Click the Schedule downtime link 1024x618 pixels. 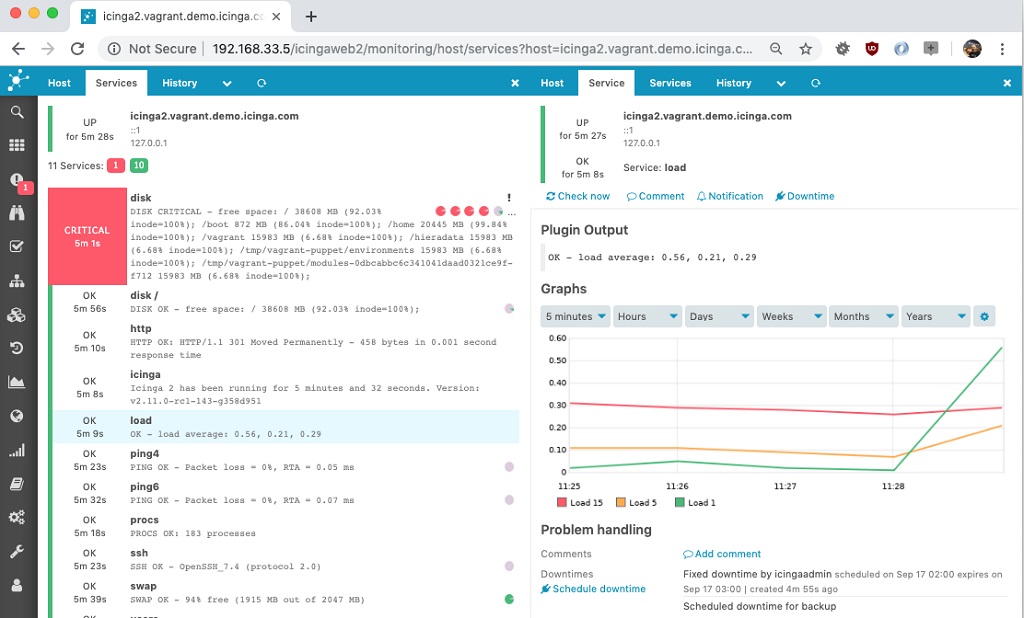593,589
